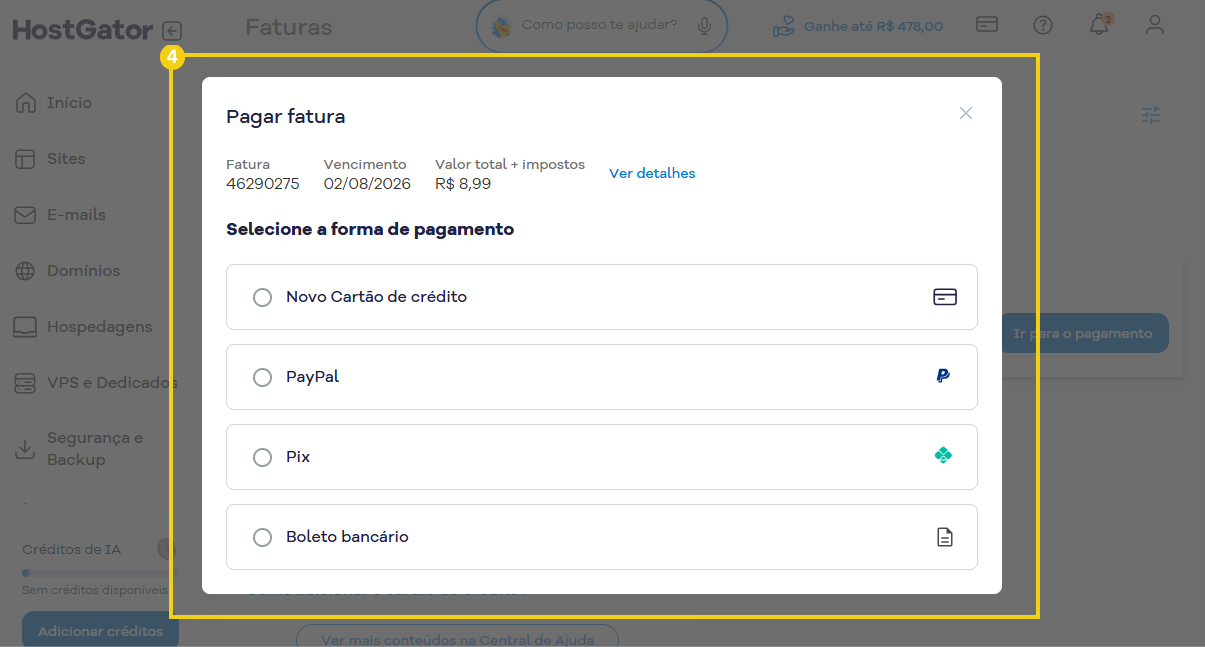Click the Pix logo icon
The width and height of the screenshot is (1205, 647).
pyautogui.click(x=943, y=455)
